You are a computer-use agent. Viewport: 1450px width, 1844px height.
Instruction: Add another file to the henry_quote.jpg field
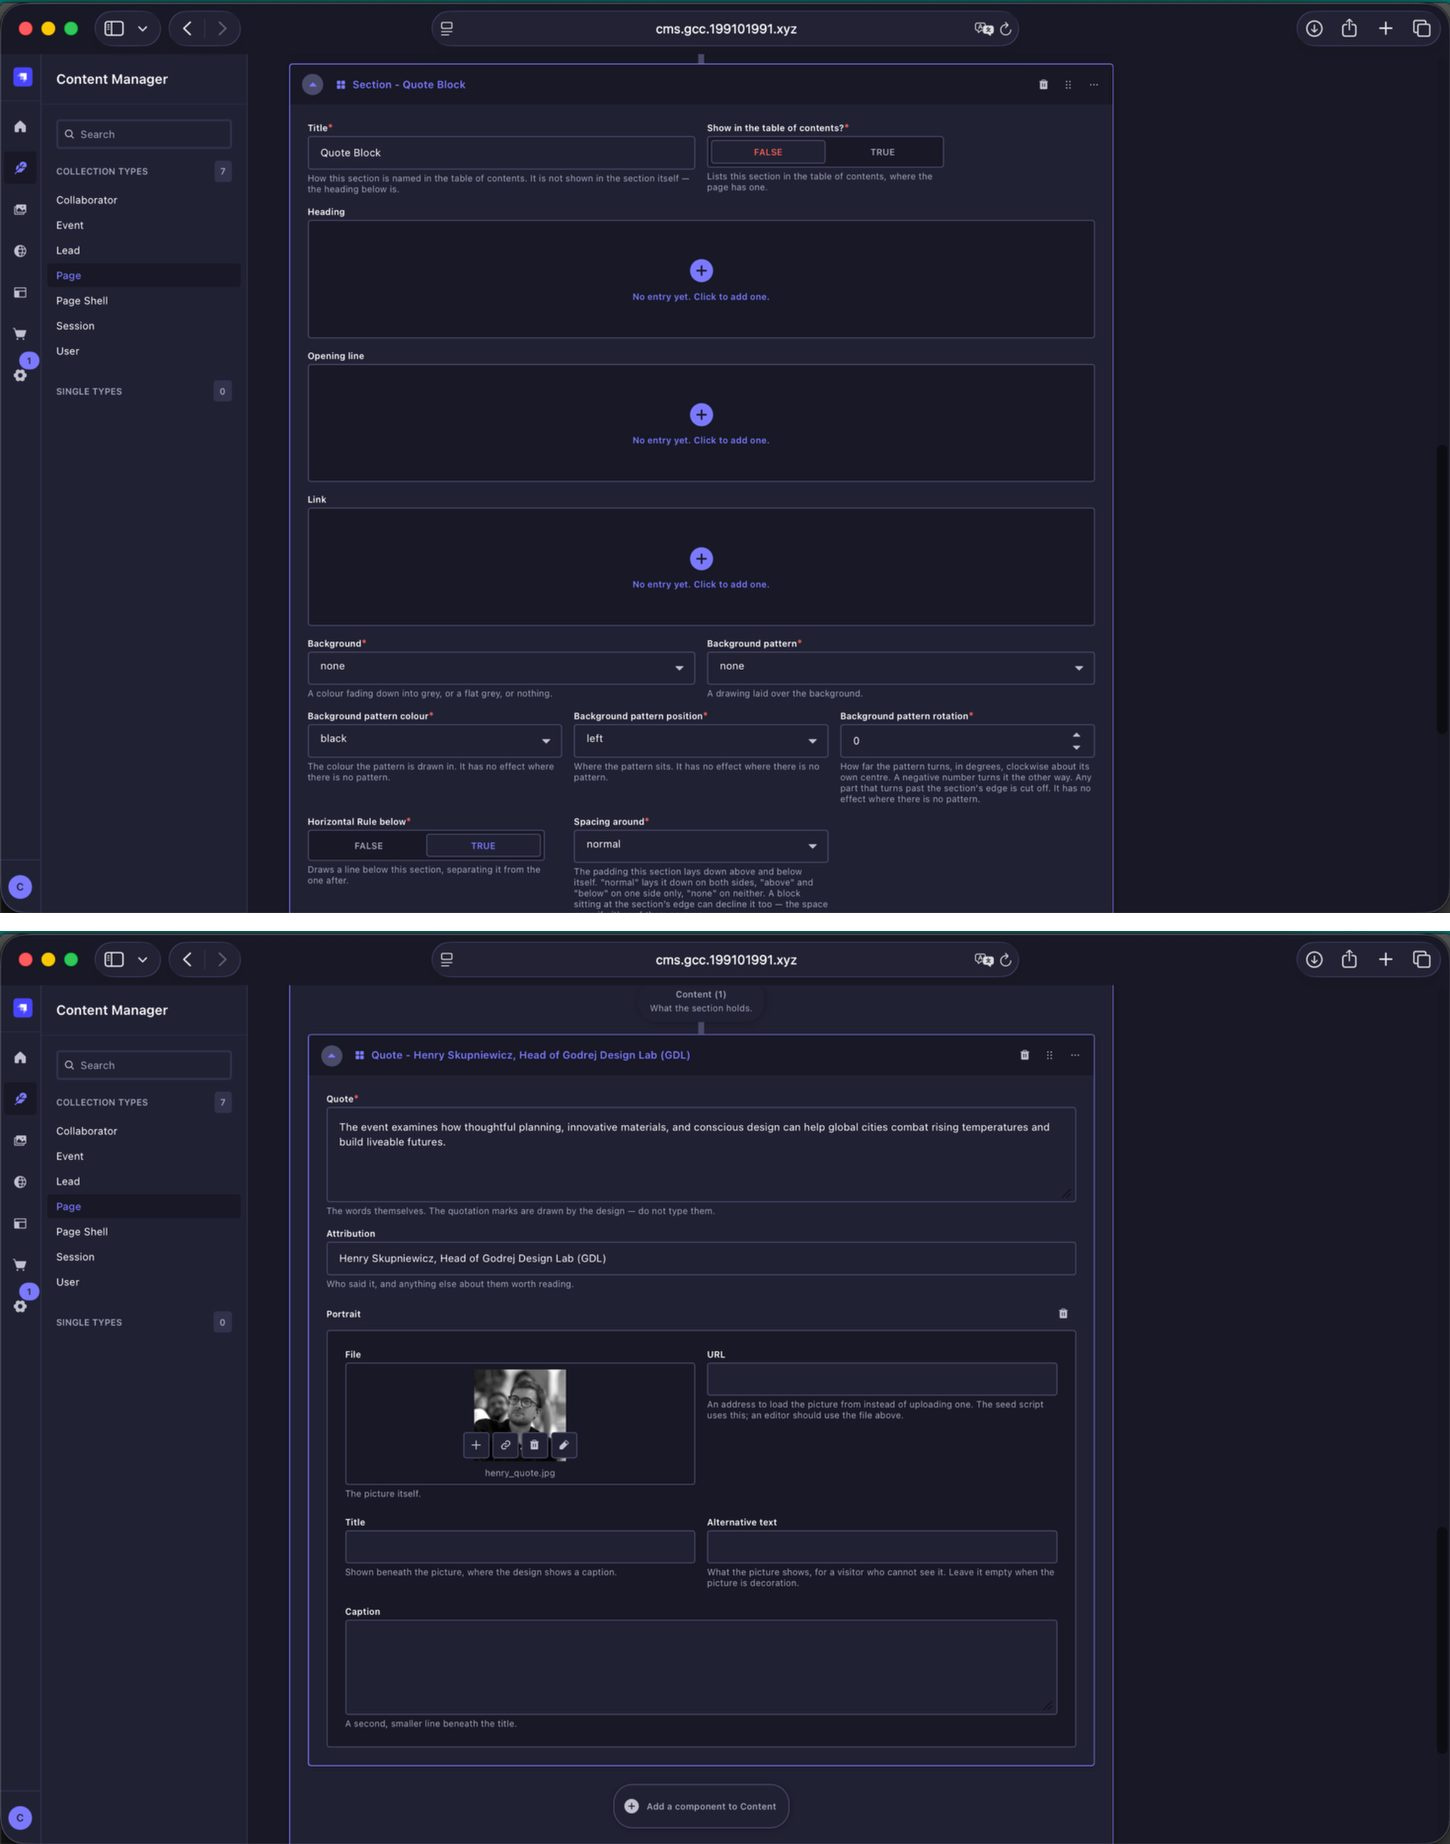pyautogui.click(x=476, y=1445)
